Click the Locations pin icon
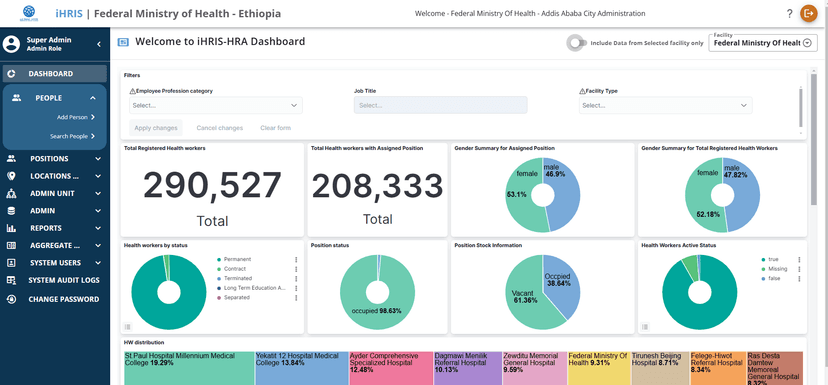828x385 pixels. [11, 176]
